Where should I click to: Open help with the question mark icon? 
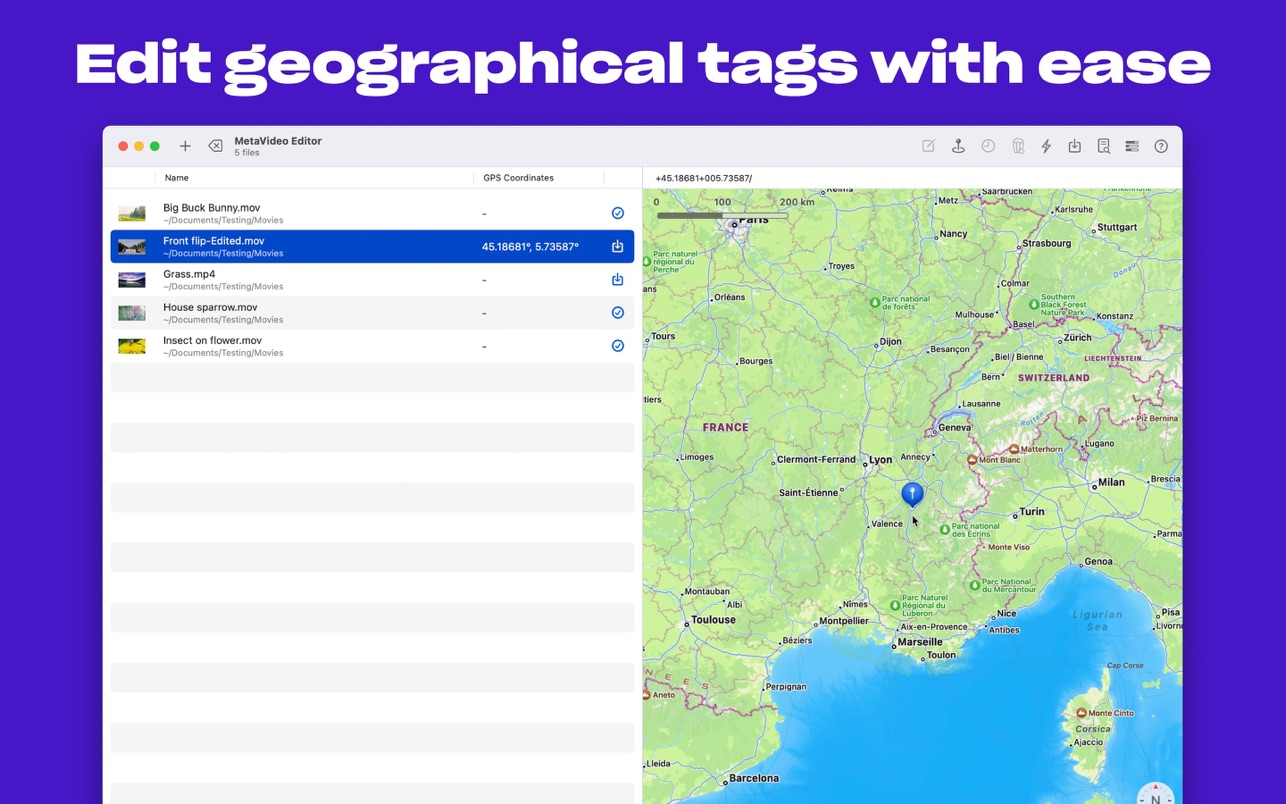[1161, 146]
